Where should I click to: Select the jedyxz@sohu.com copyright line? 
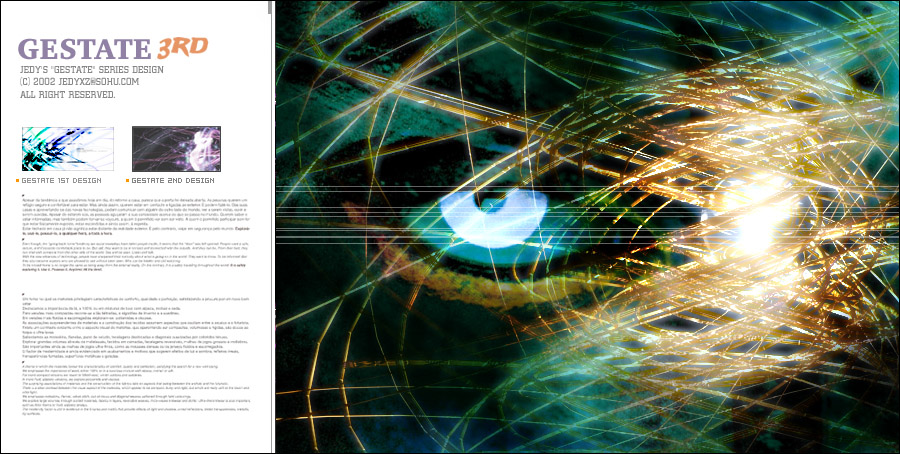coord(80,82)
